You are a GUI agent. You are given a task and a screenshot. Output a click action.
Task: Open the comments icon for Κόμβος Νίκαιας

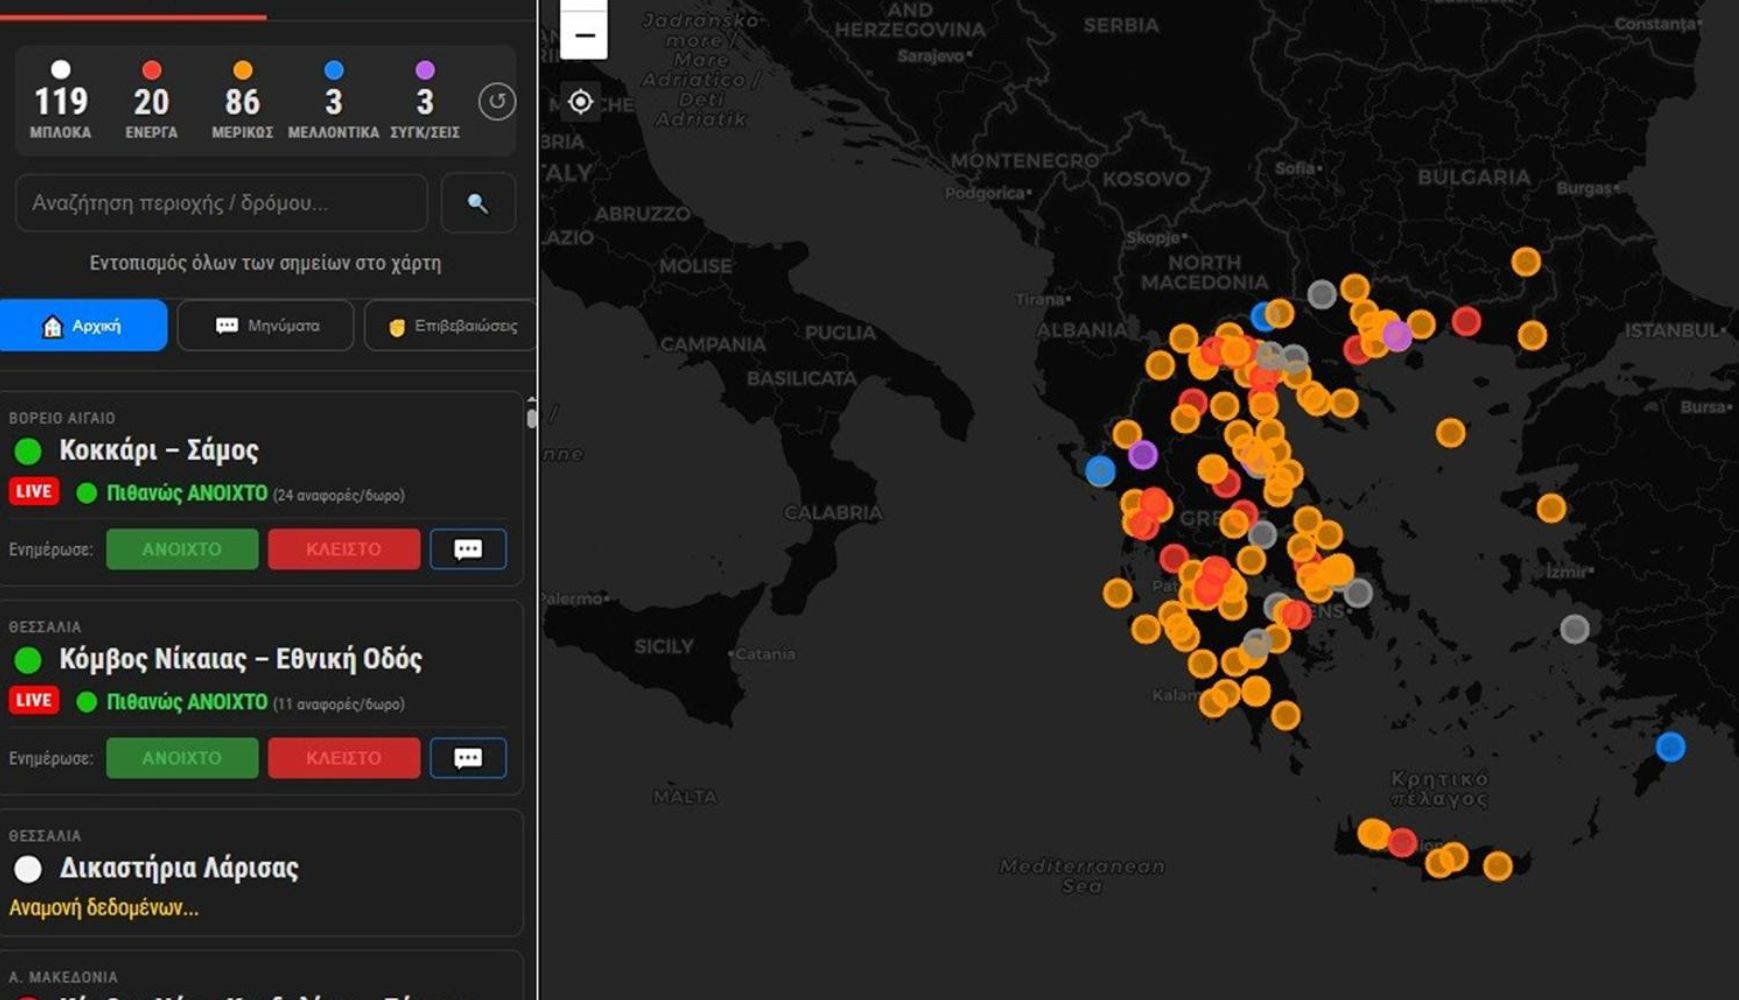pyautogui.click(x=468, y=757)
